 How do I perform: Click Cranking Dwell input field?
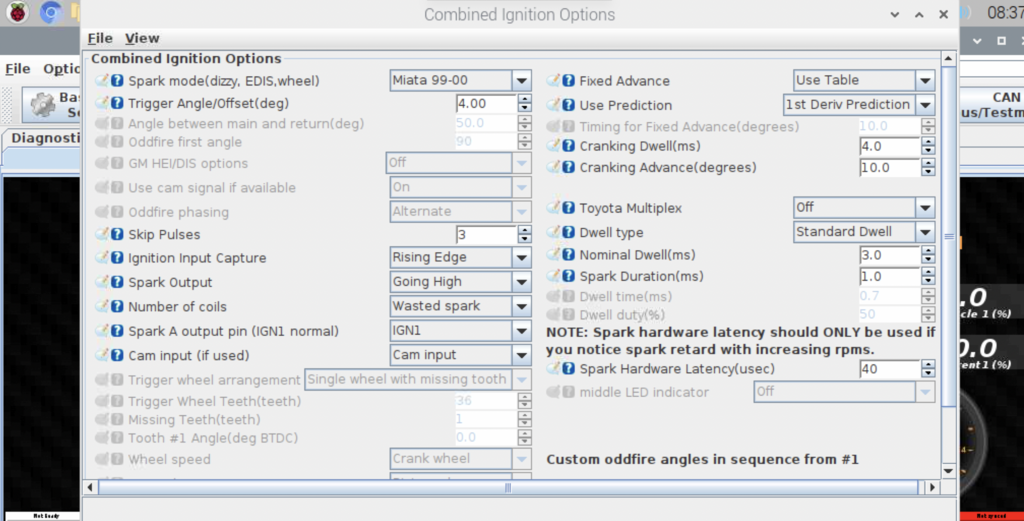click(890, 146)
